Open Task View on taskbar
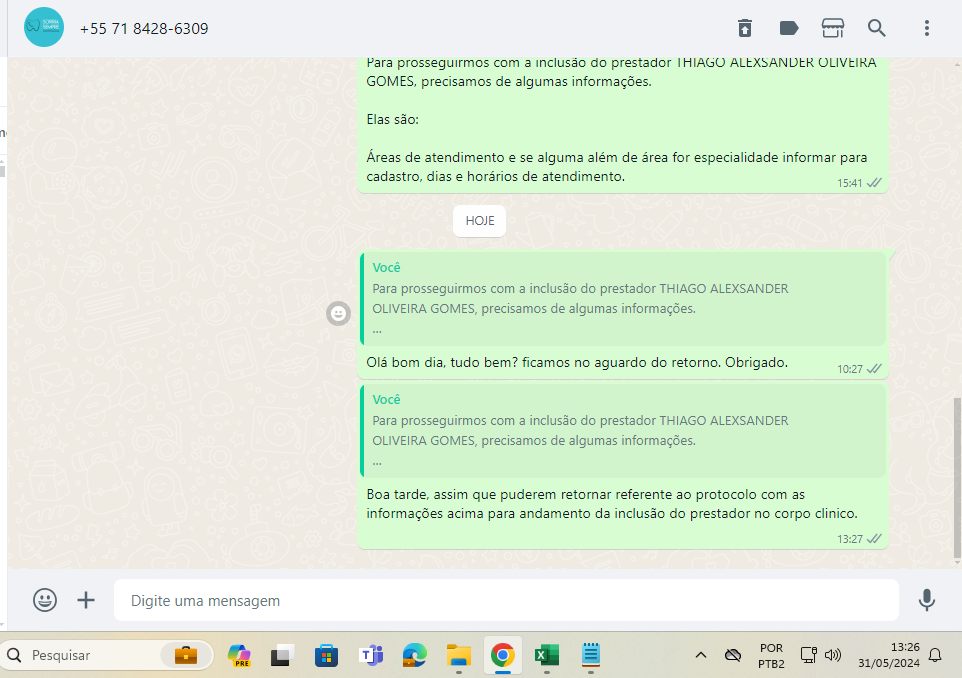 tap(282, 655)
